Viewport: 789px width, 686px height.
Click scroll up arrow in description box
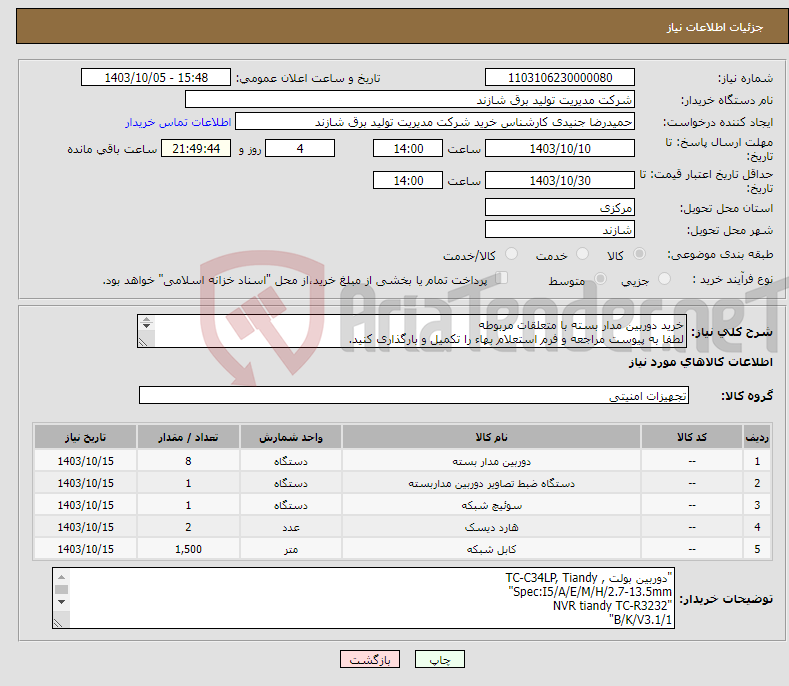coord(146,320)
